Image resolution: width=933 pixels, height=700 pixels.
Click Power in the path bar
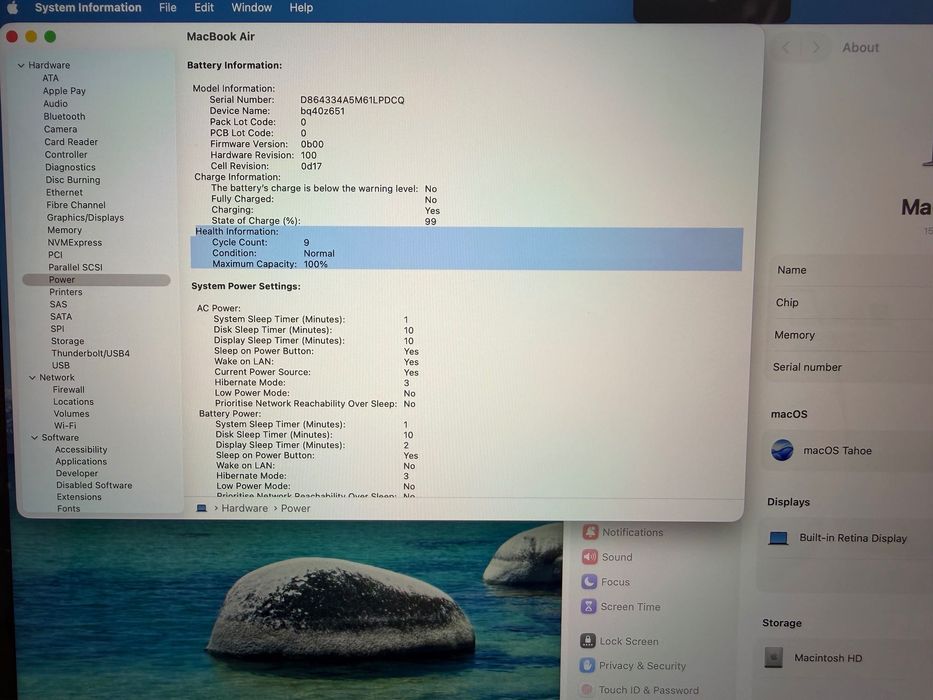296,508
